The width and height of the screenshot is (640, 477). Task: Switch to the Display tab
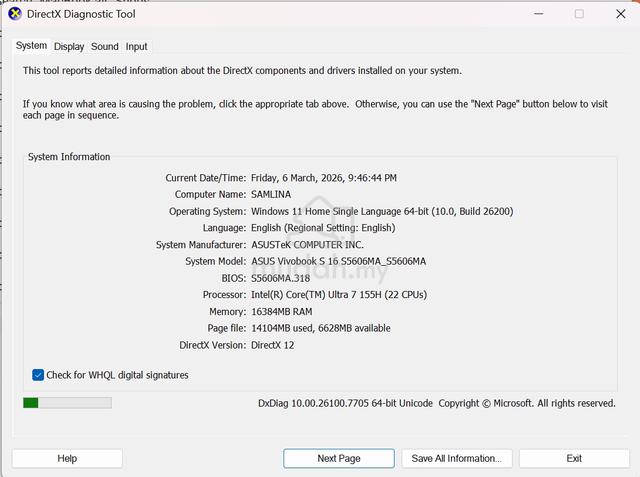click(69, 47)
